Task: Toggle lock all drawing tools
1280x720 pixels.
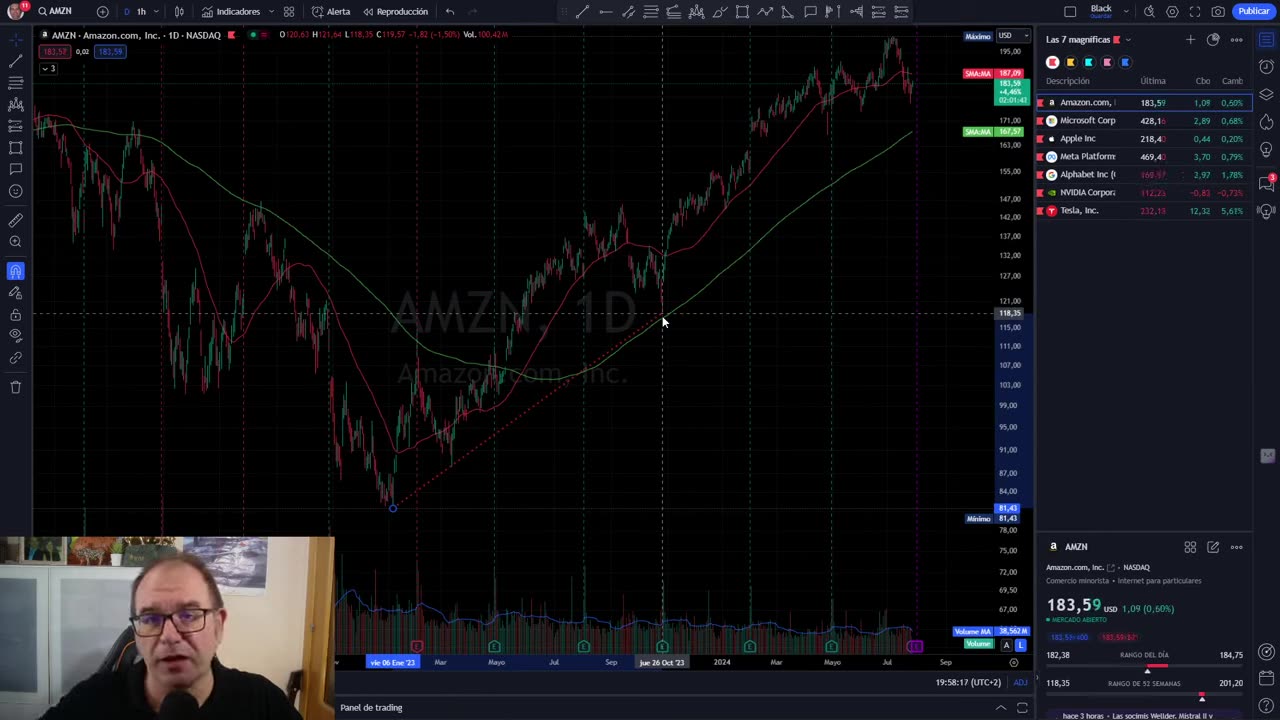Action: [x=16, y=314]
